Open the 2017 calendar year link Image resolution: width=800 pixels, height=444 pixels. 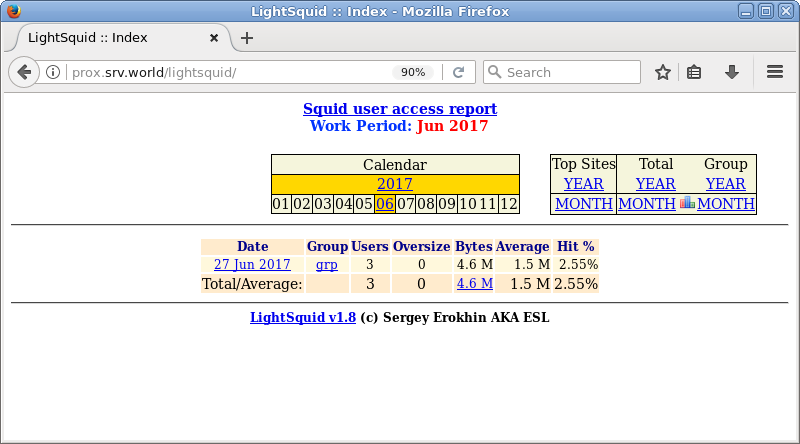(x=395, y=184)
